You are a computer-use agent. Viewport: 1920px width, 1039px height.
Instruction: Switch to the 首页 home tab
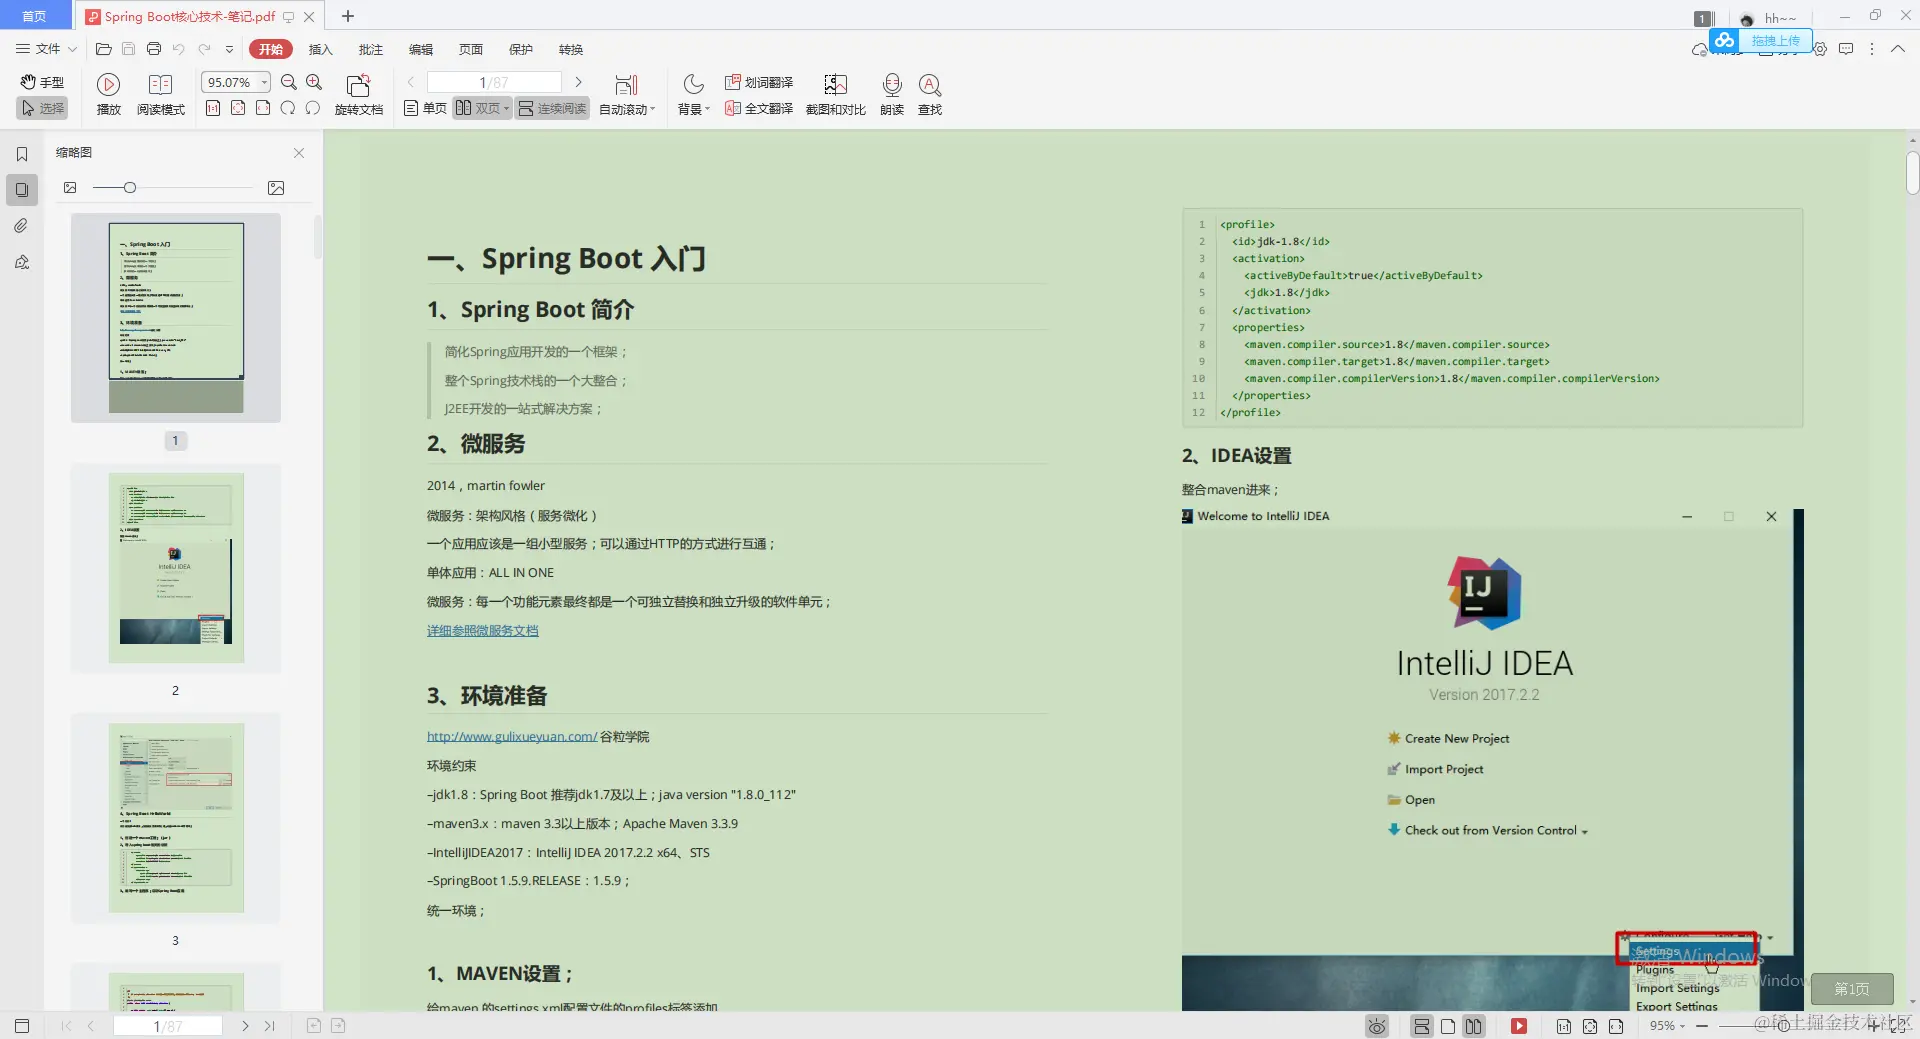(35, 16)
